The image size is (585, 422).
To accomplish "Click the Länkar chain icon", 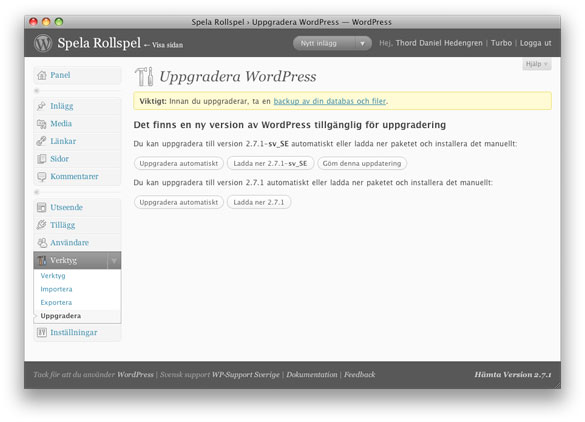I will [41, 141].
